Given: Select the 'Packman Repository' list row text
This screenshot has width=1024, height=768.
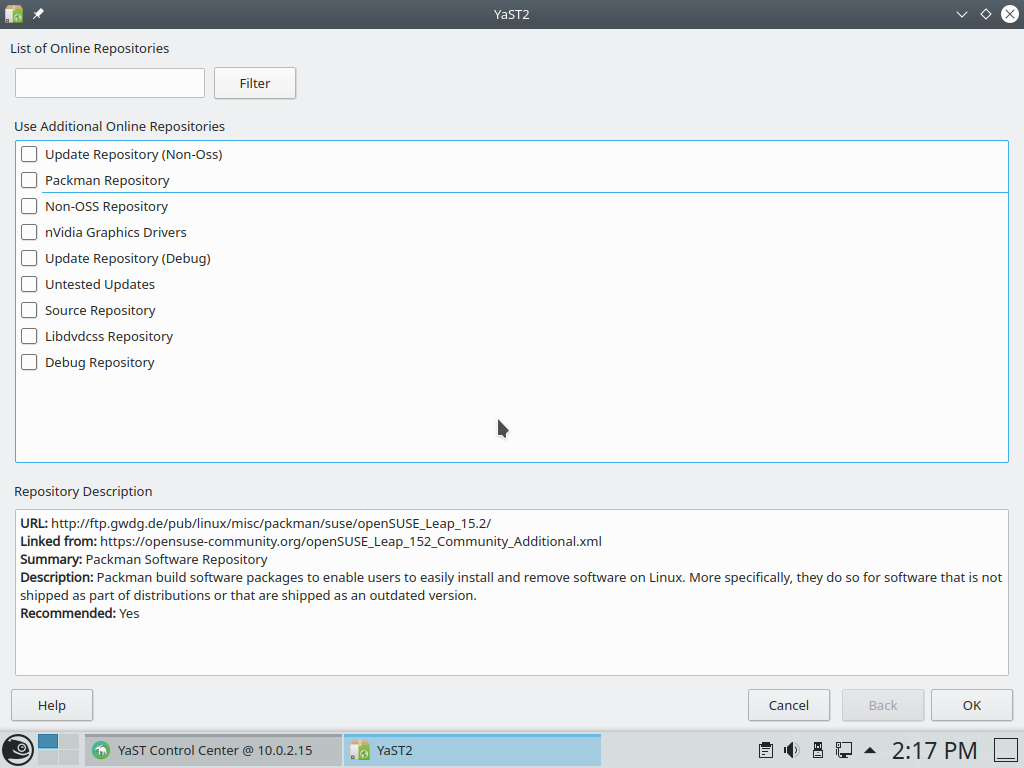Looking at the screenshot, I should click(107, 180).
